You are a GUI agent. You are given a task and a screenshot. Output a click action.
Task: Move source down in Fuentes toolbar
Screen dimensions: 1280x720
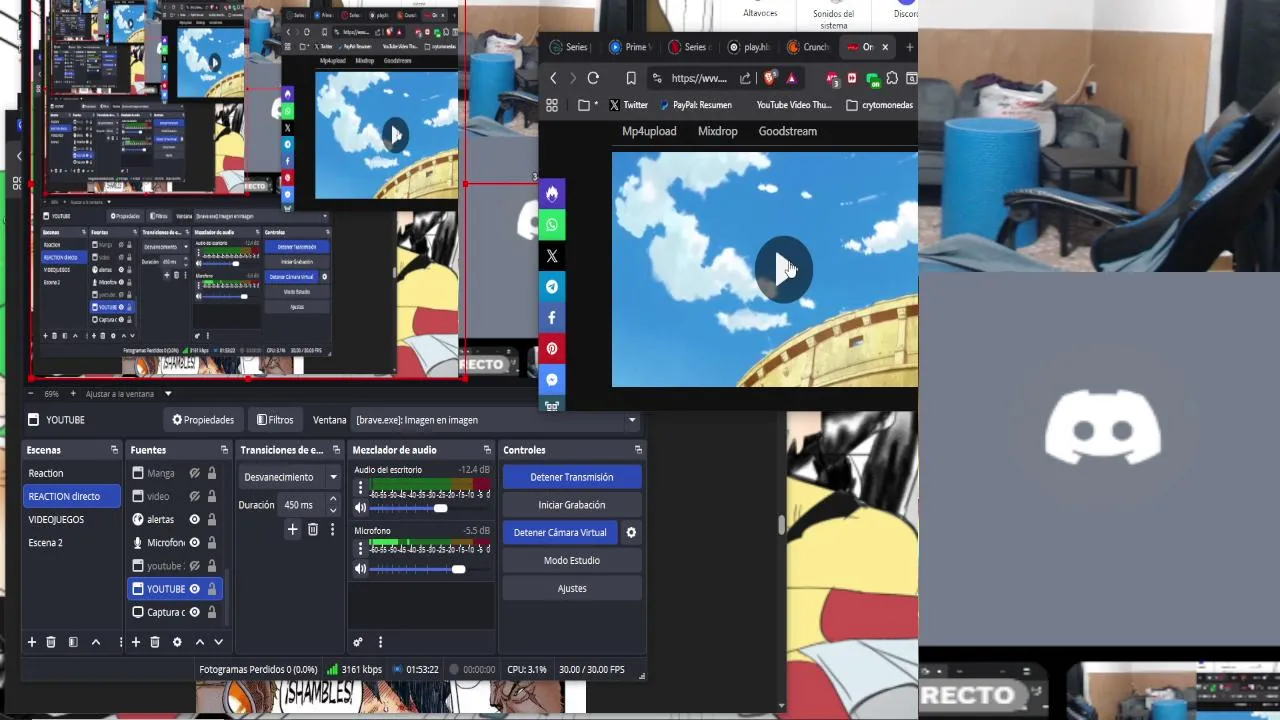[x=219, y=642]
